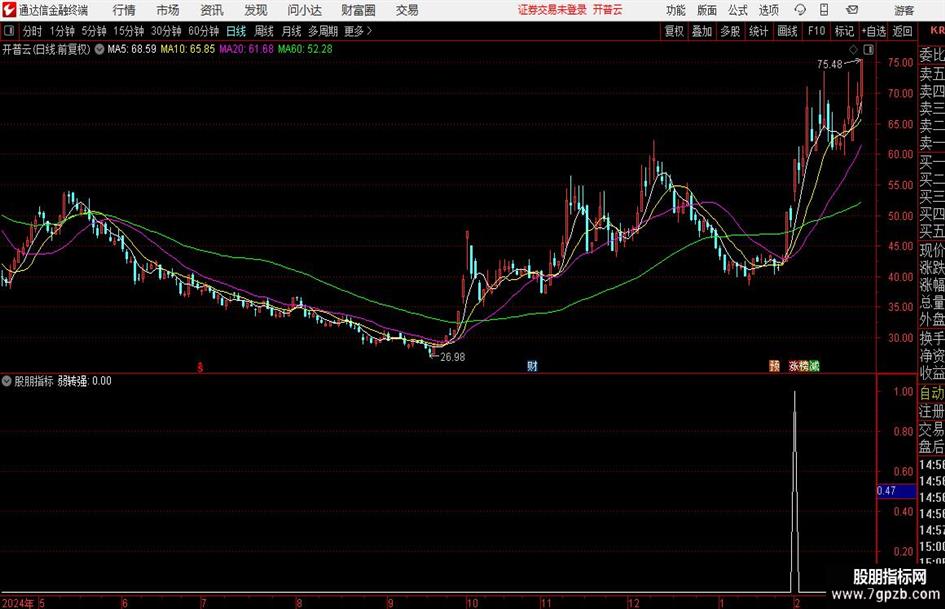Click the 画线 drawing tools button
945x609 pixels.
pos(787,31)
